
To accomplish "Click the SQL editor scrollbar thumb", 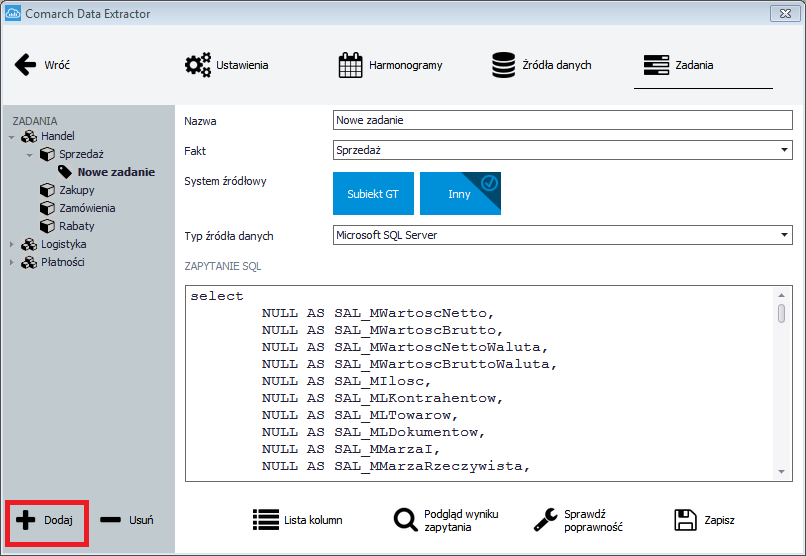I will tap(781, 313).
